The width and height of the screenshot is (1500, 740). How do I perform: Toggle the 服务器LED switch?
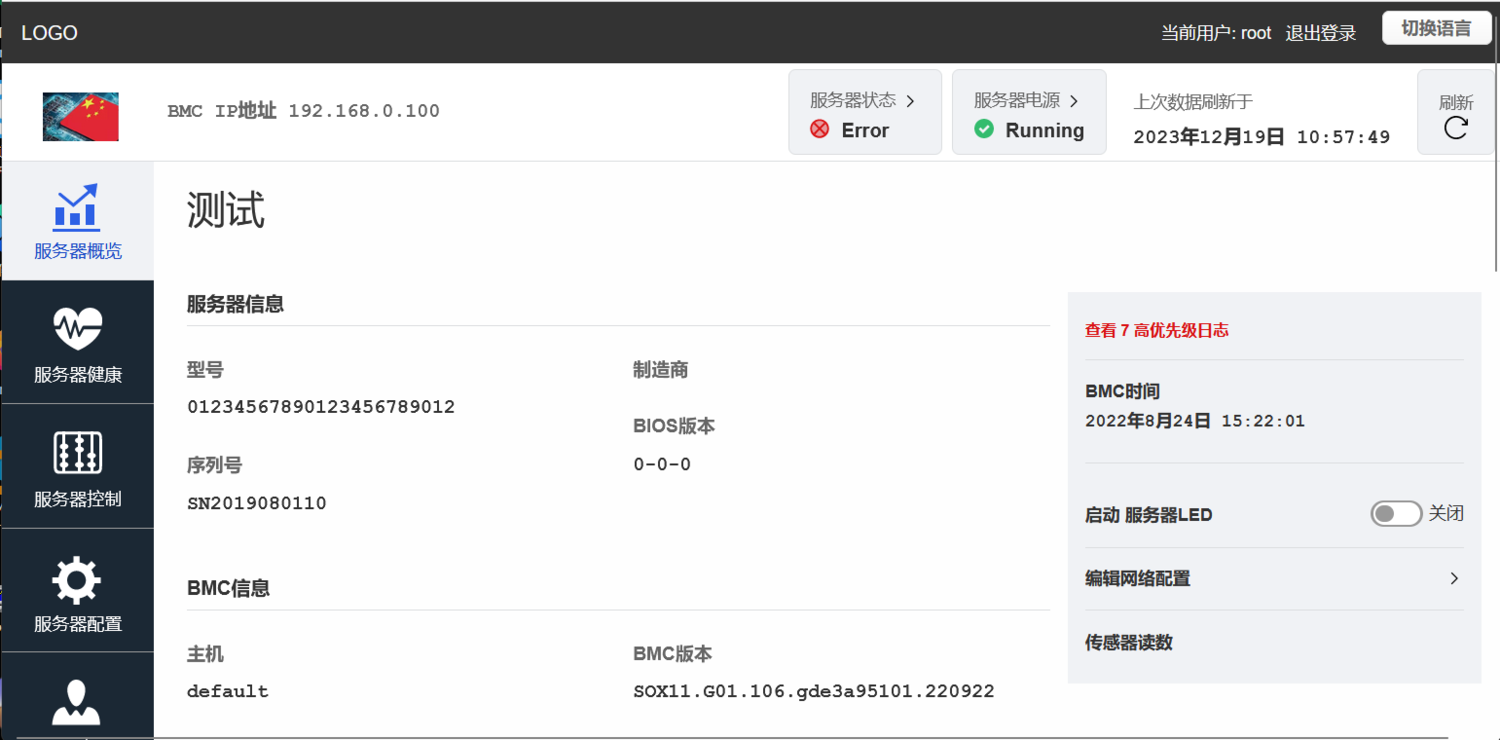tap(1396, 514)
